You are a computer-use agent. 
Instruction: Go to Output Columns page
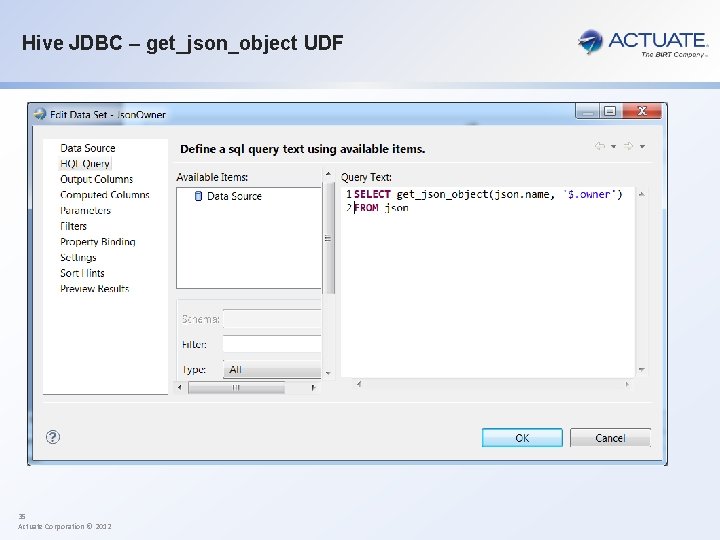coord(96,179)
